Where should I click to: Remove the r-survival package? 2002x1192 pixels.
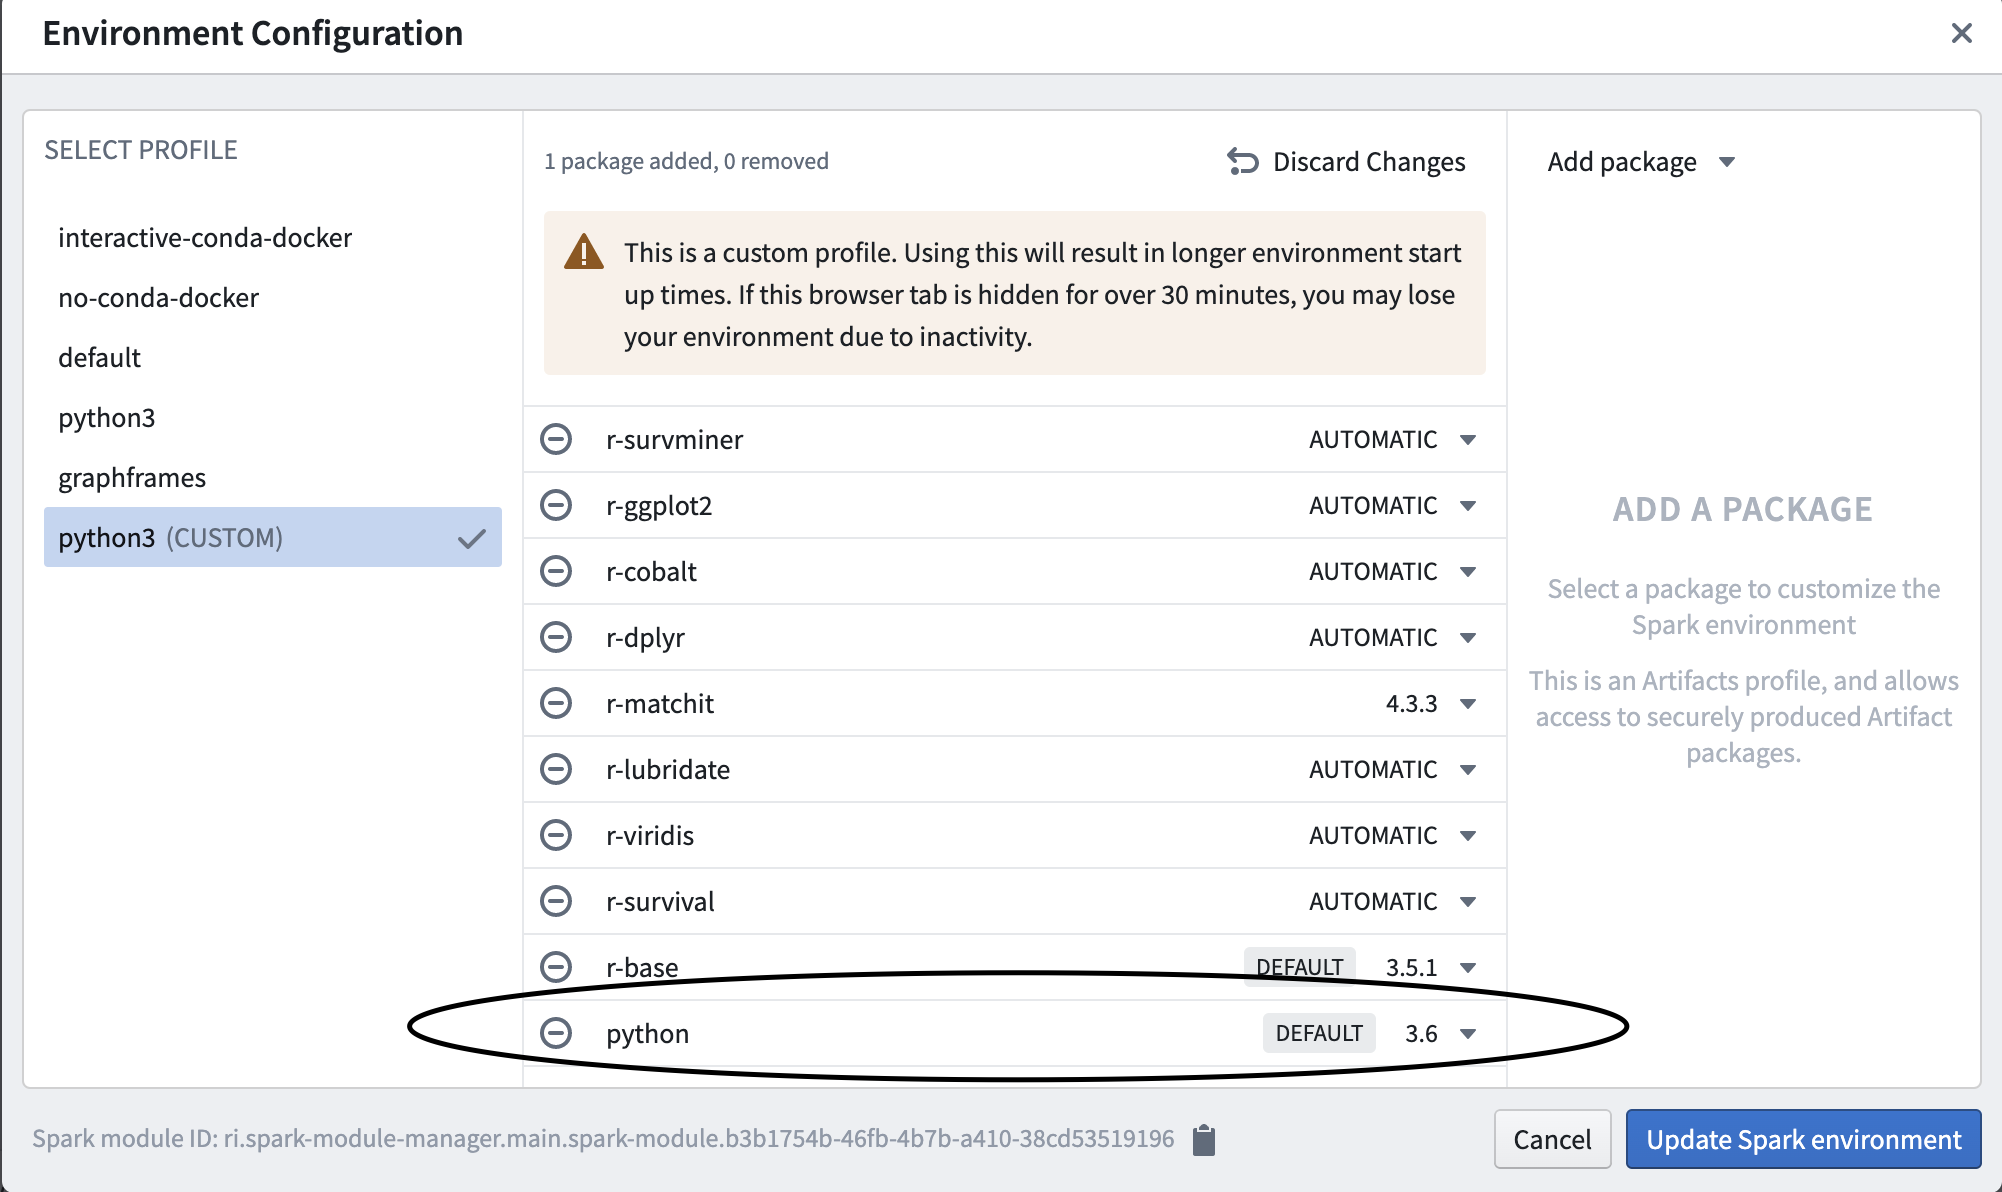[x=556, y=901]
